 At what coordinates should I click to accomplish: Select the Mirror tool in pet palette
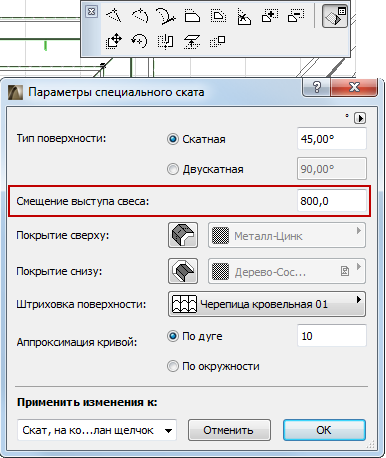pos(166,41)
